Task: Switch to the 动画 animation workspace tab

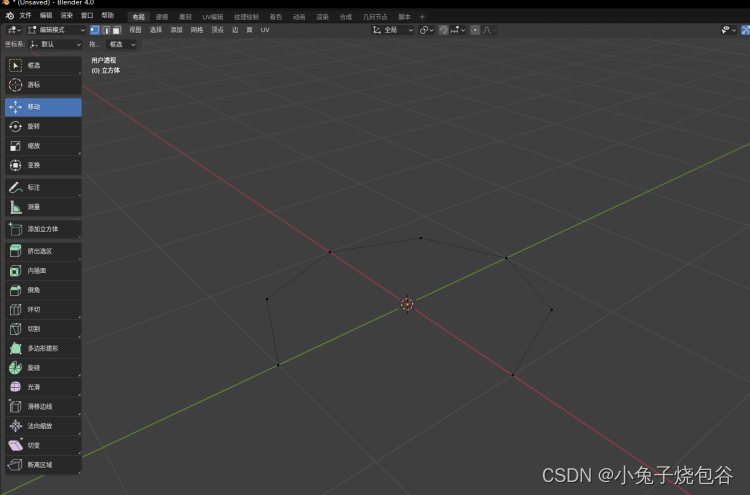Action: click(299, 17)
